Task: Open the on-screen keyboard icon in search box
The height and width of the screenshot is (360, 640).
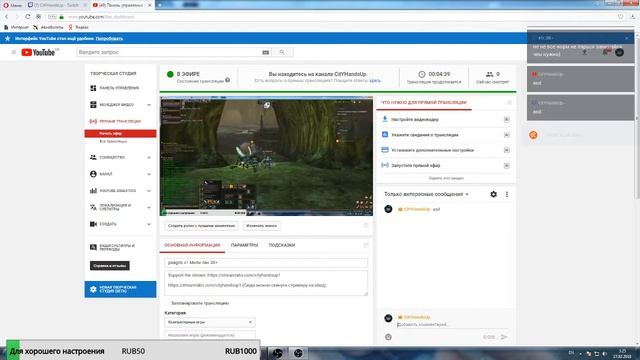Action: click(x=266, y=52)
